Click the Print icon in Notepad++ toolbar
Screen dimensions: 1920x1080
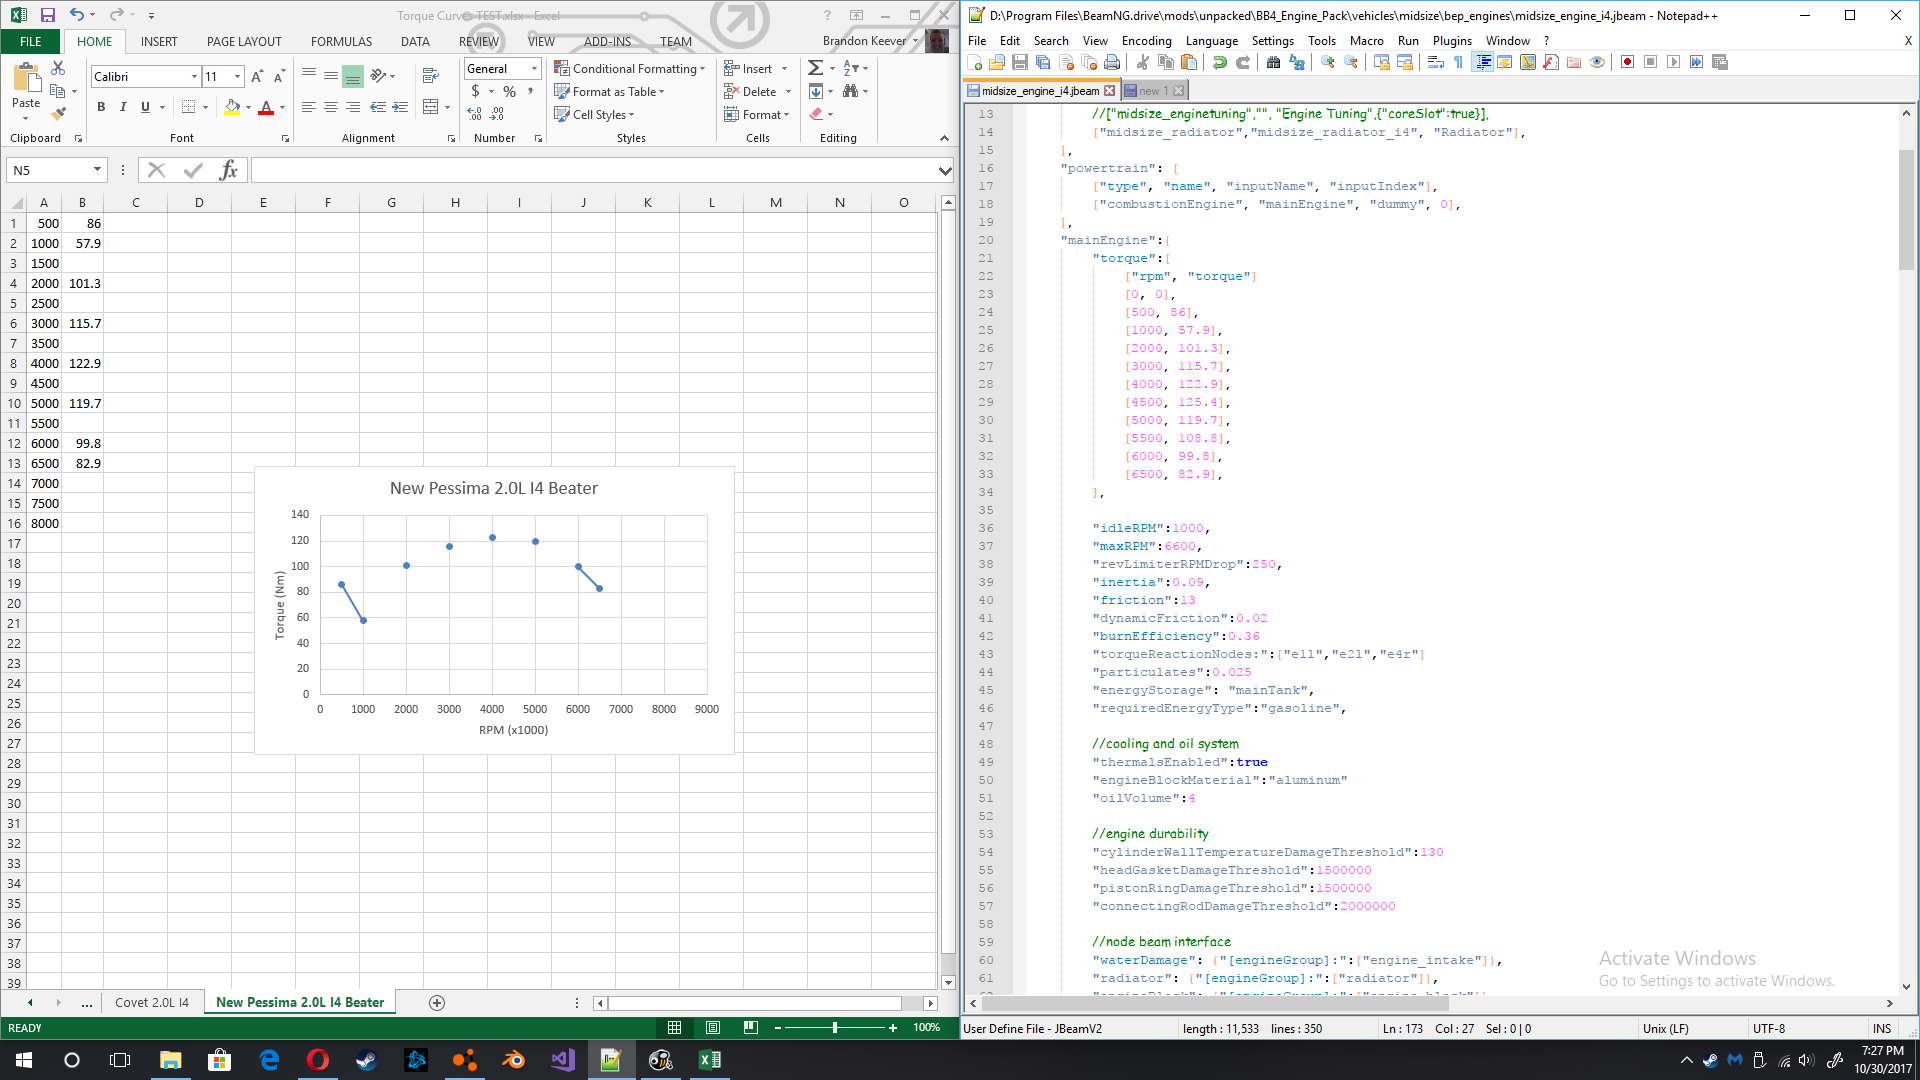1112,62
